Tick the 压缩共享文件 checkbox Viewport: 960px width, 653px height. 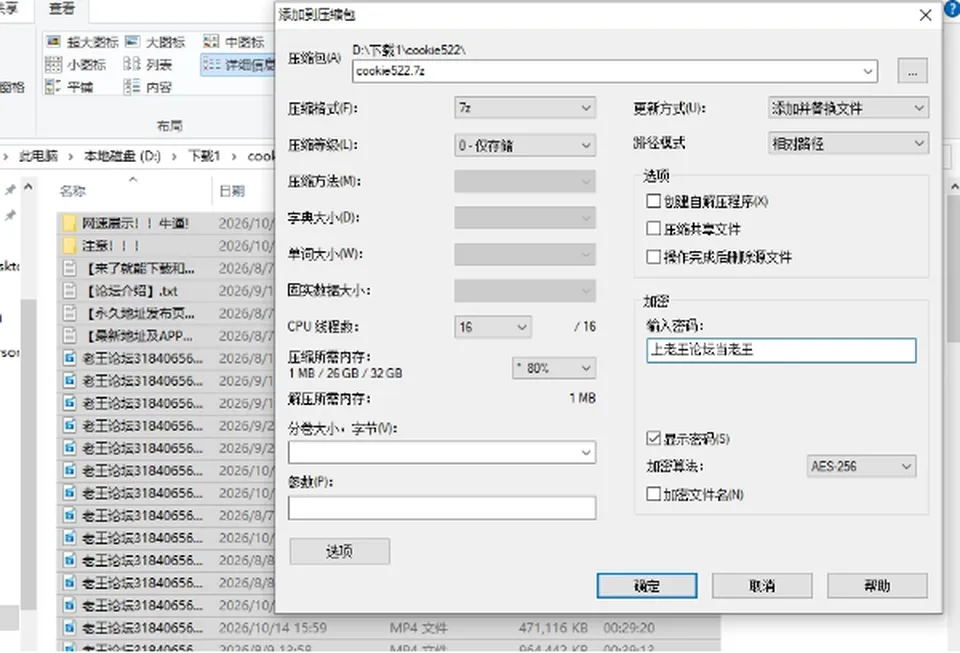coord(653,228)
